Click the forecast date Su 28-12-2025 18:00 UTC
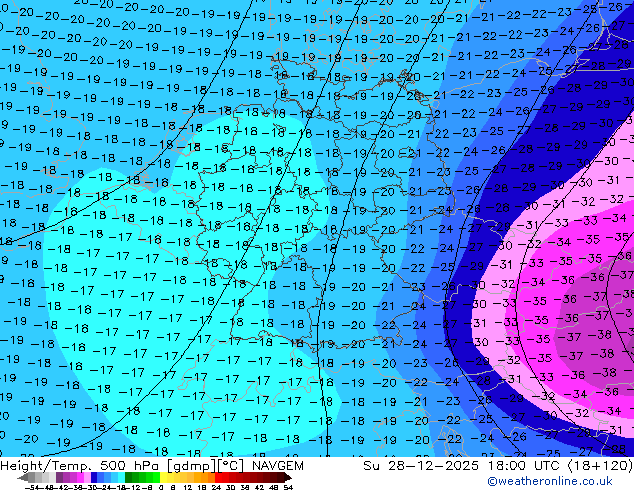The height and width of the screenshot is (490, 634). [x=463, y=466]
